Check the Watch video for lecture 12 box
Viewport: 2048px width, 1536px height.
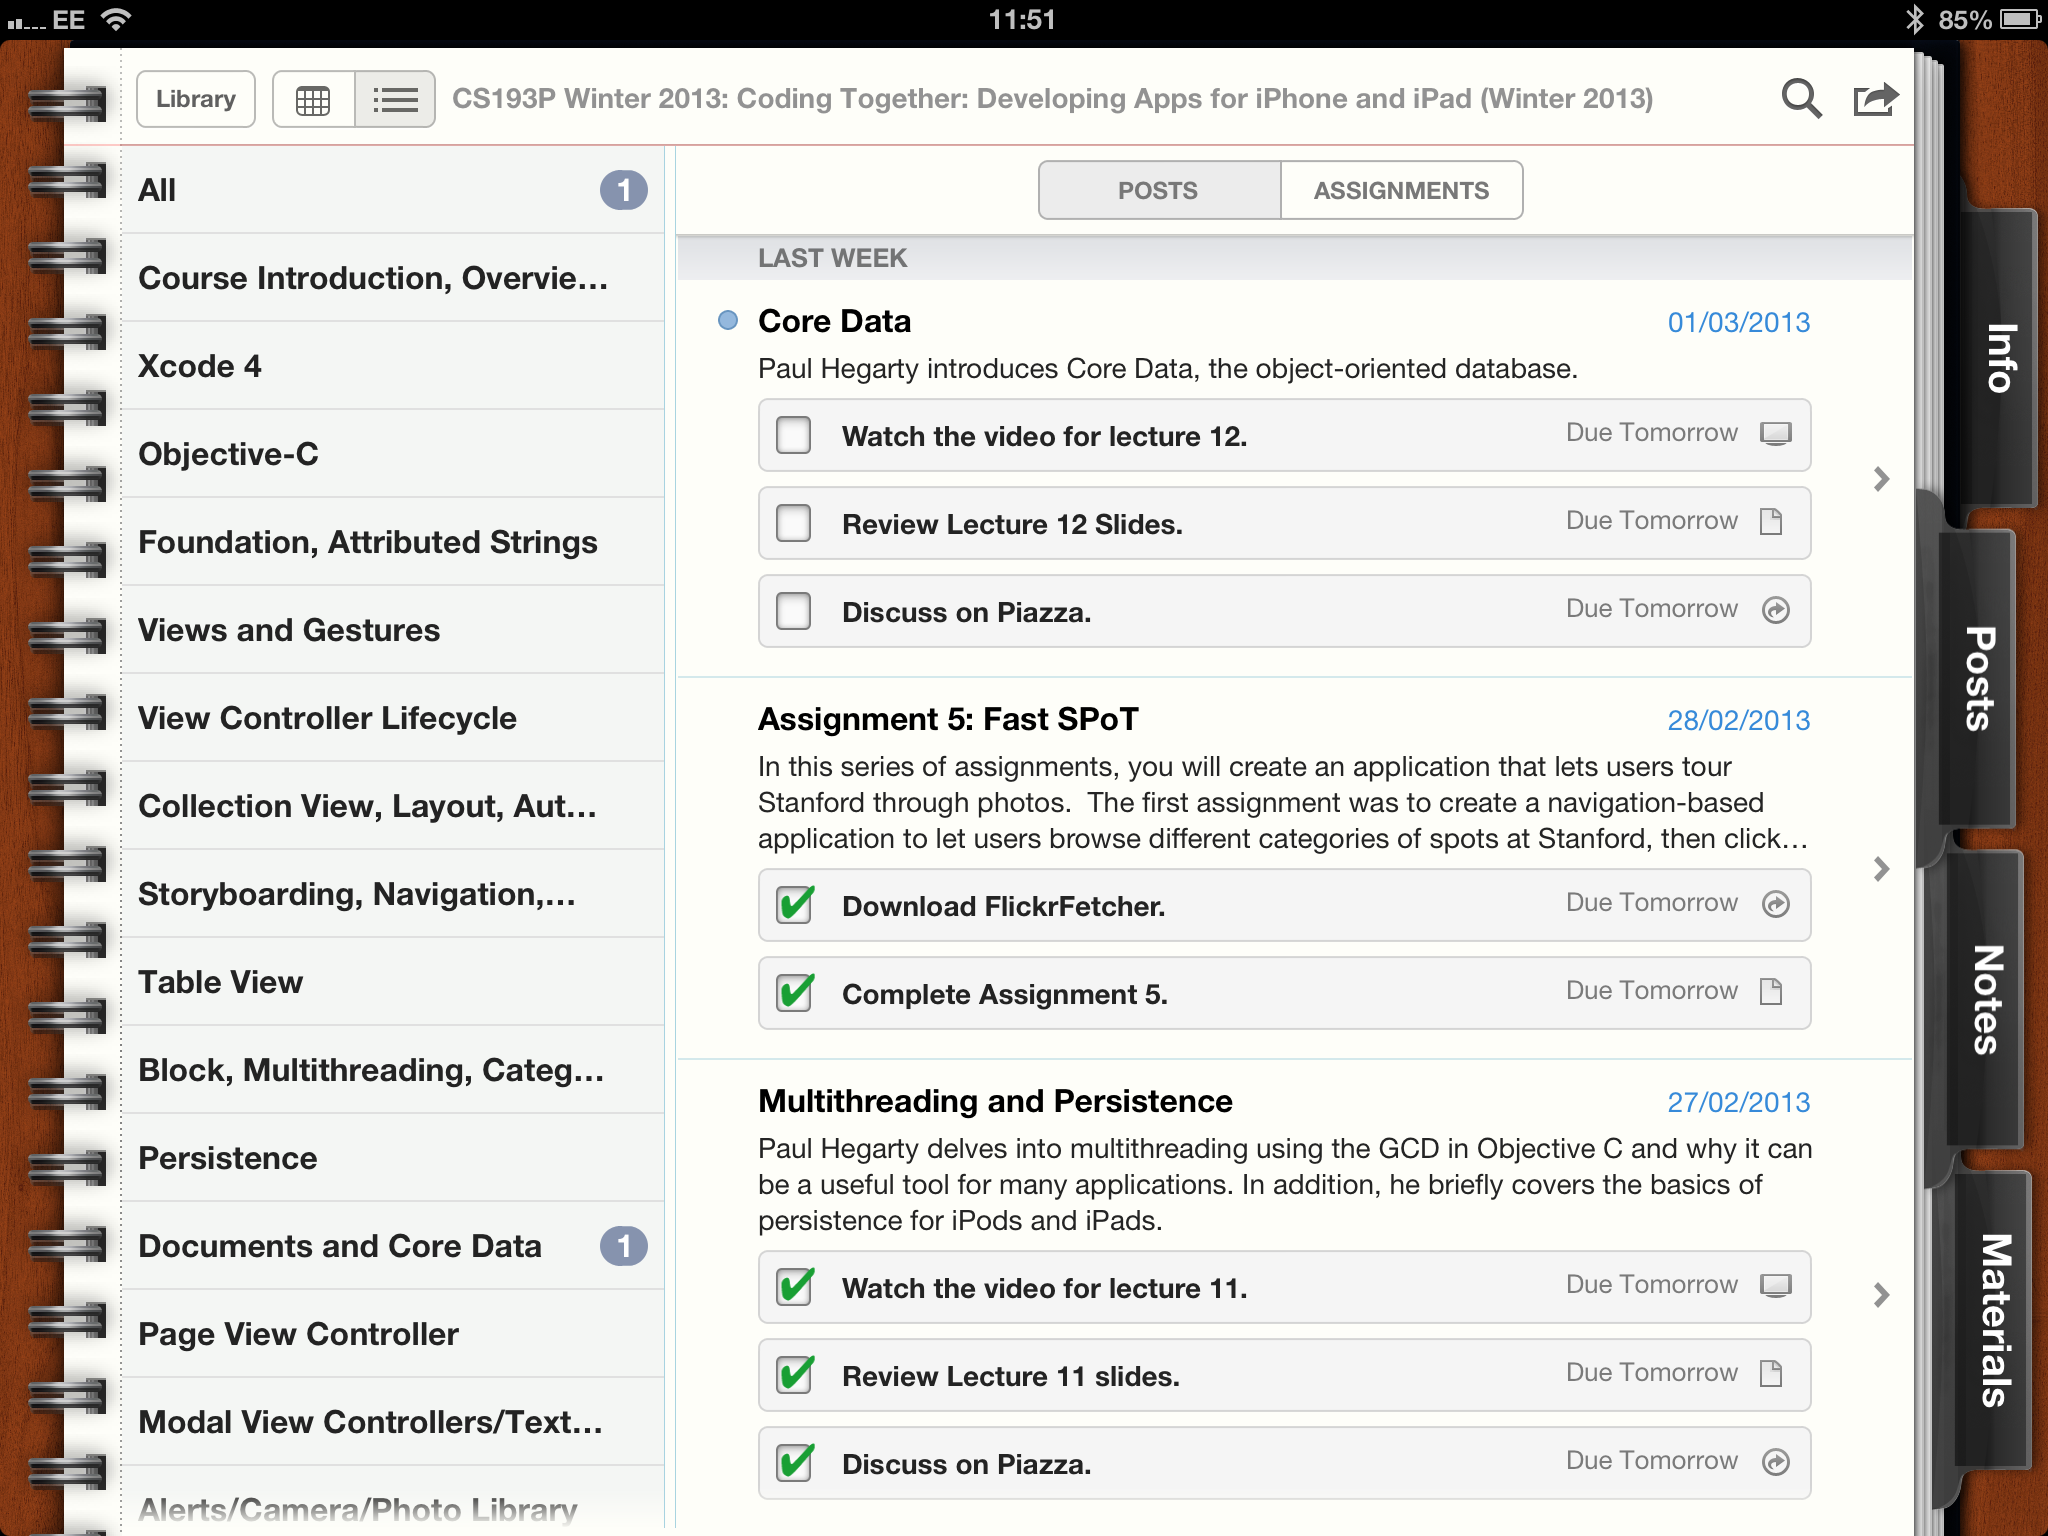point(794,435)
